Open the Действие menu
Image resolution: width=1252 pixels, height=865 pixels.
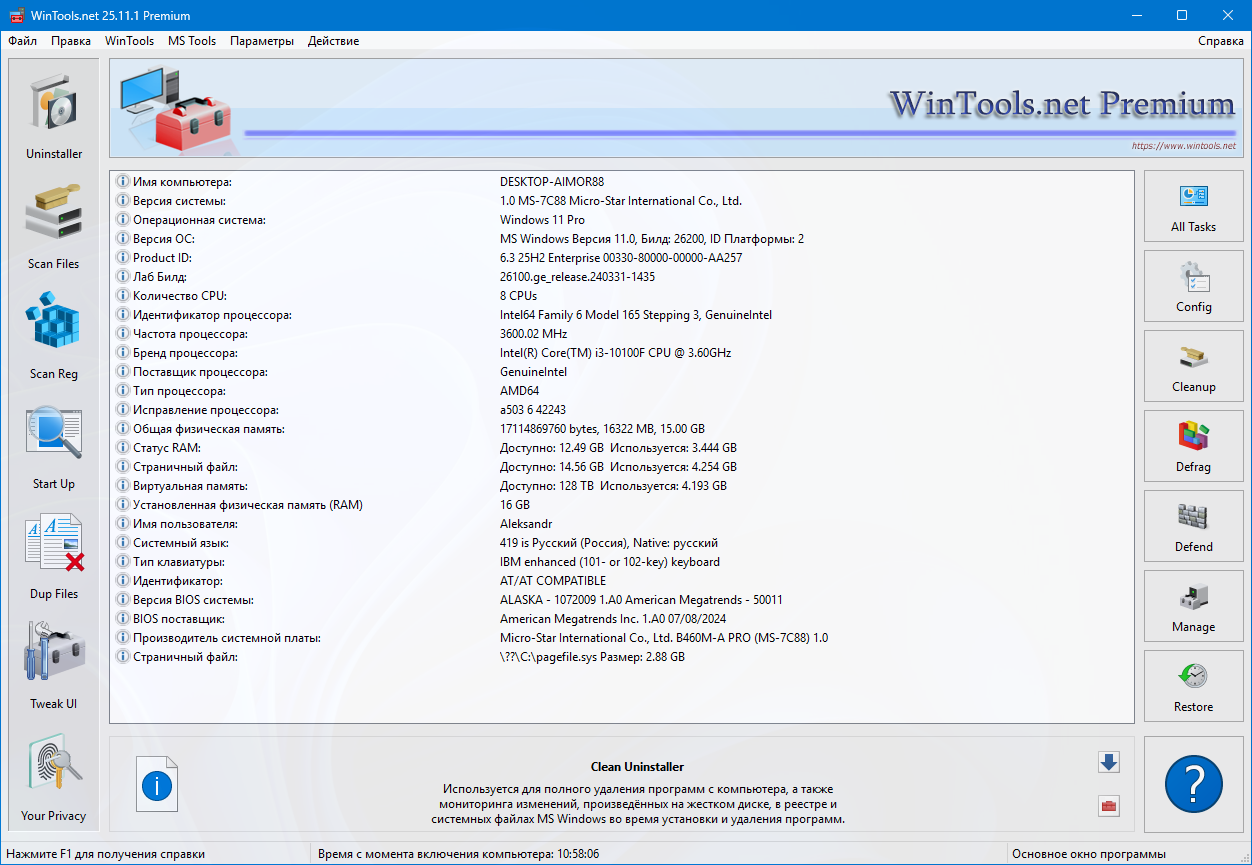pyautogui.click(x=333, y=41)
